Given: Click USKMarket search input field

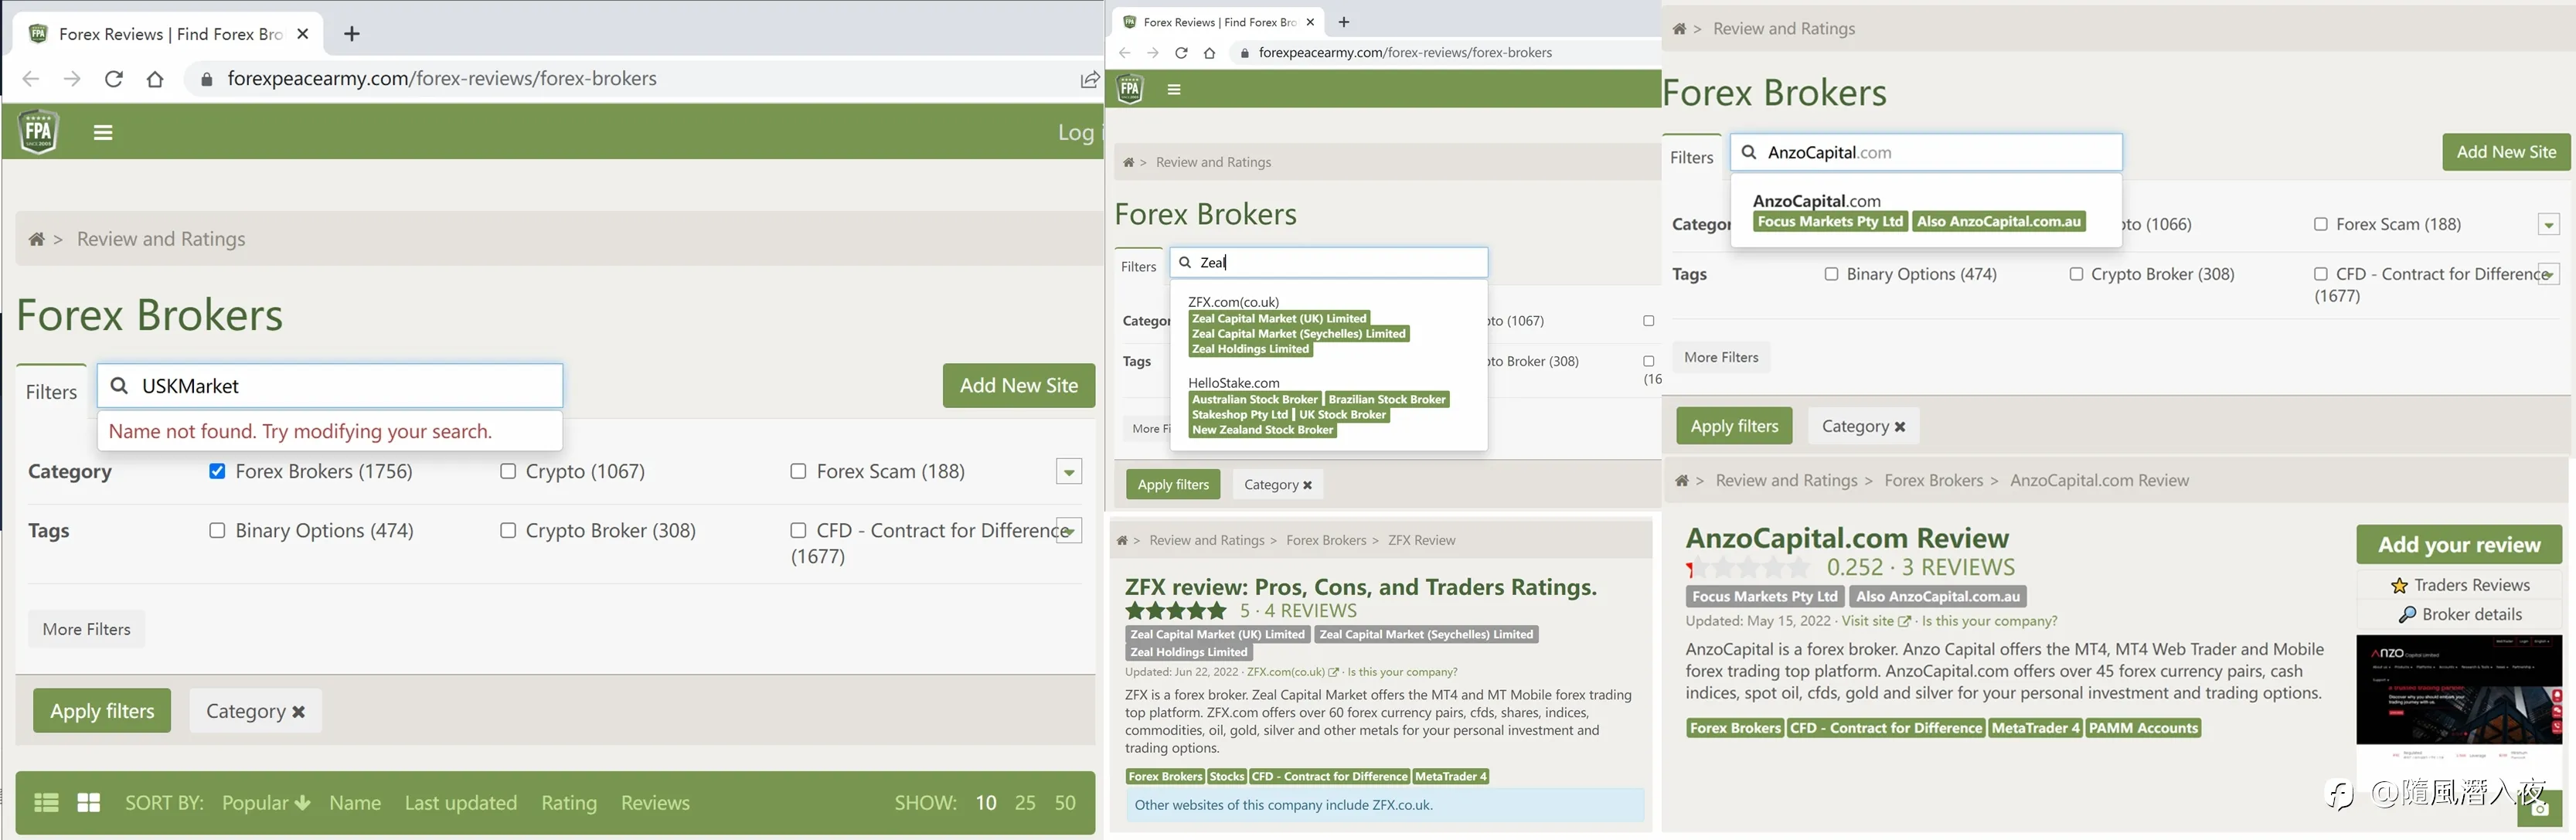Looking at the screenshot, I should tap(330, 386).
